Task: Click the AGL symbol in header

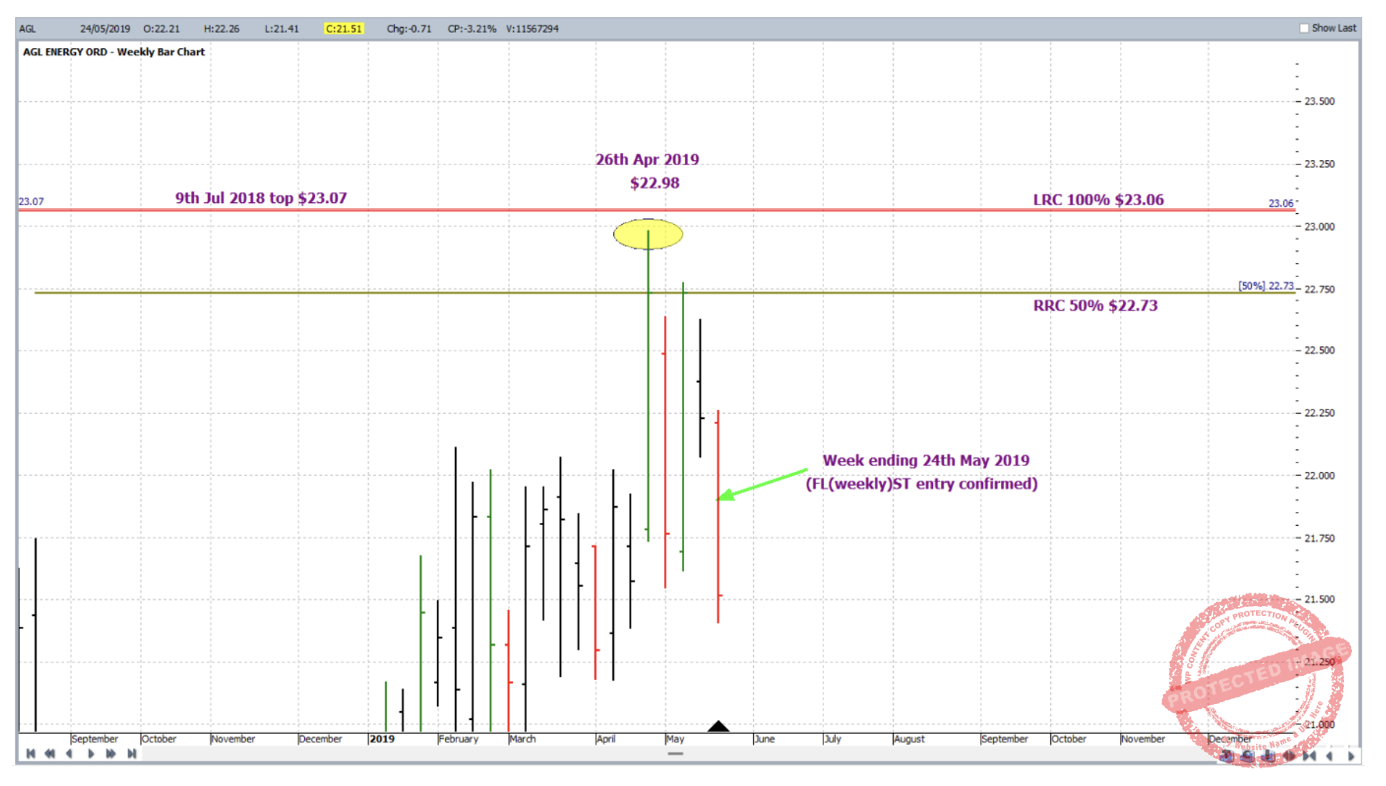Action: (28, 29)
